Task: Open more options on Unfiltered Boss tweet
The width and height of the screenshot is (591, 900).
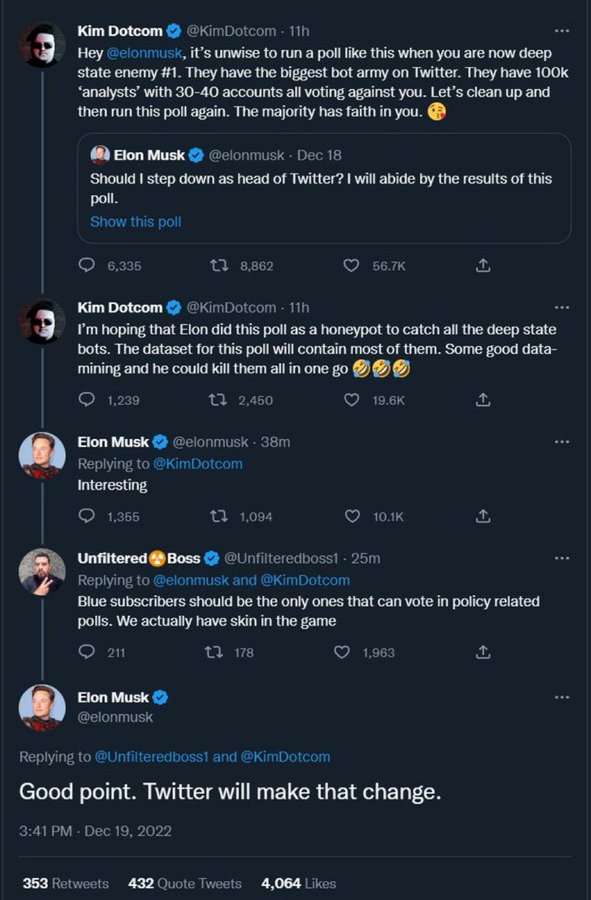Action: (562, 558)
